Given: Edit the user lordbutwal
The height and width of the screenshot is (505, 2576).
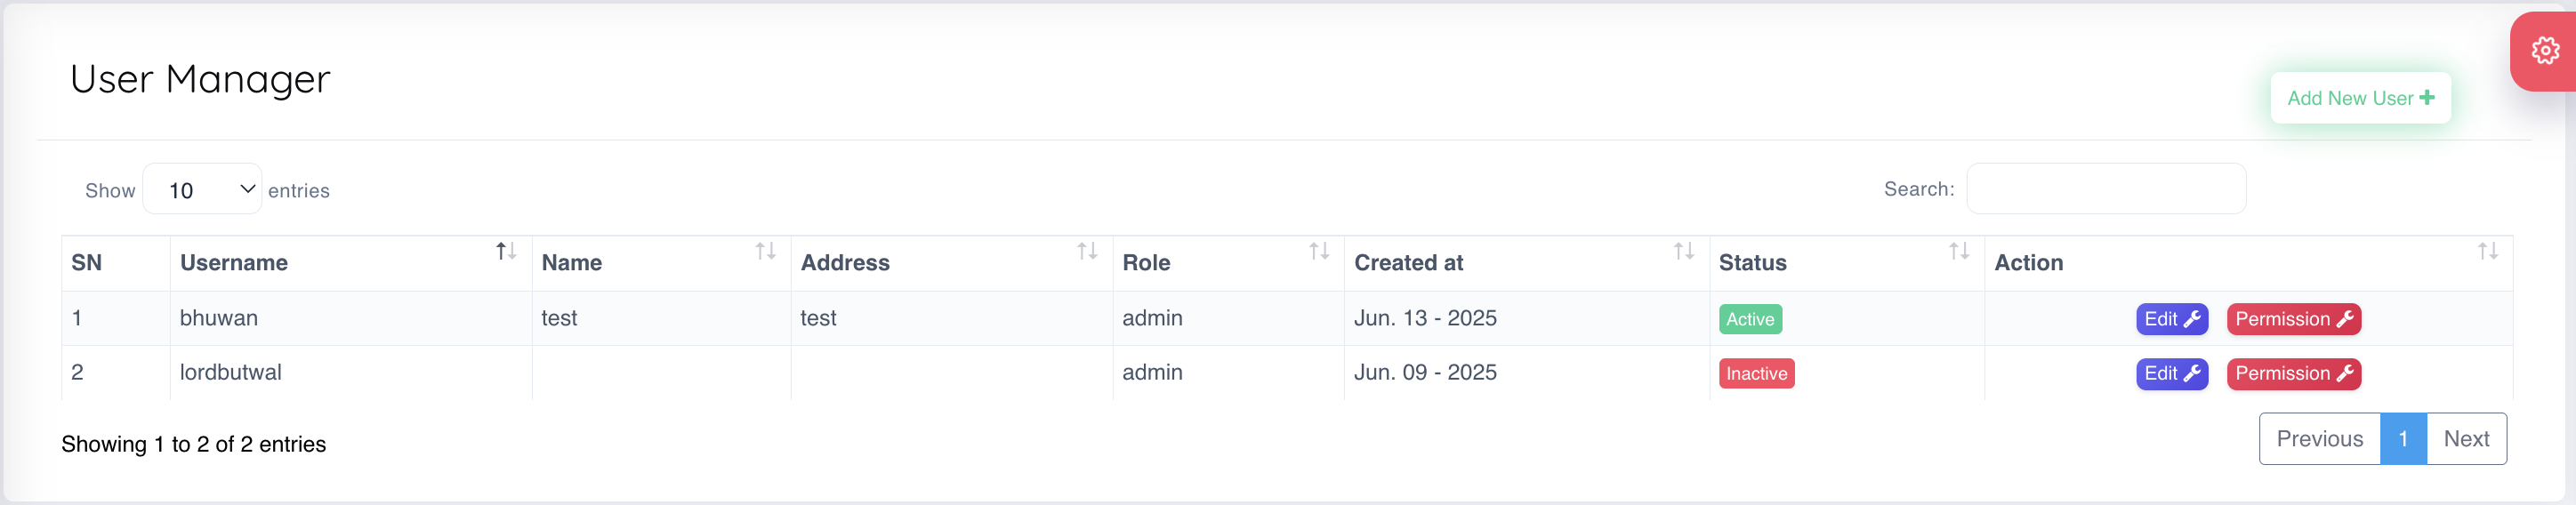Looking at the screenshot, I should [x=2171, y=374].
